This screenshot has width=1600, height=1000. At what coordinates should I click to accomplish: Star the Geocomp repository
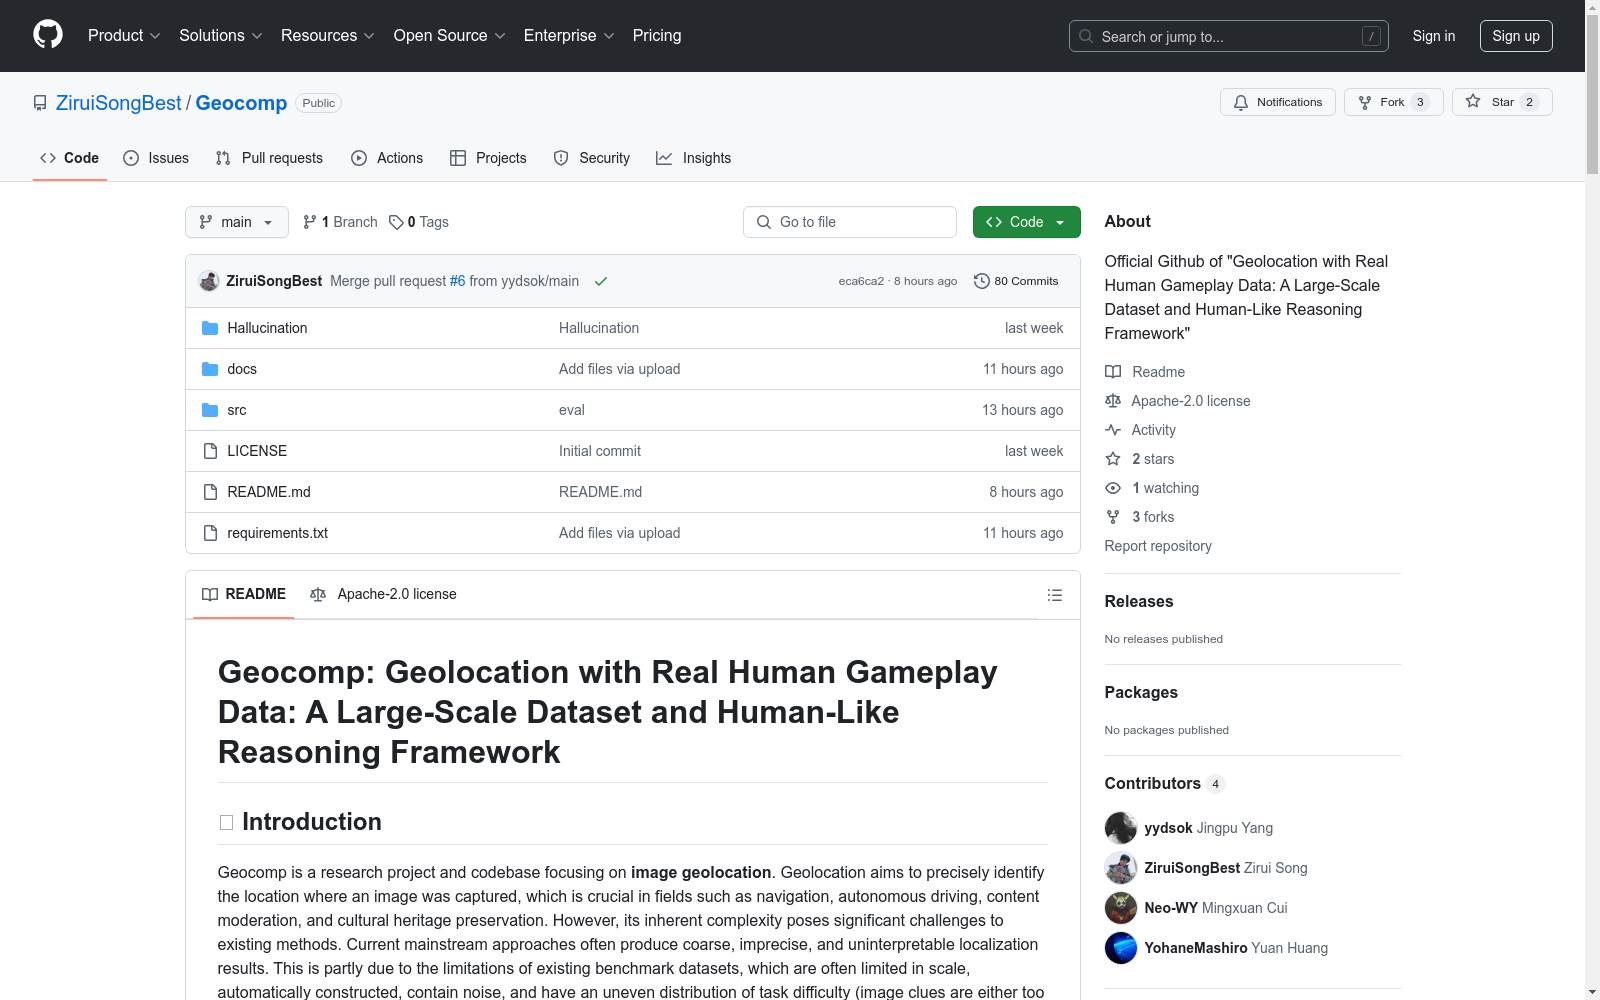tap(1501, 102)
